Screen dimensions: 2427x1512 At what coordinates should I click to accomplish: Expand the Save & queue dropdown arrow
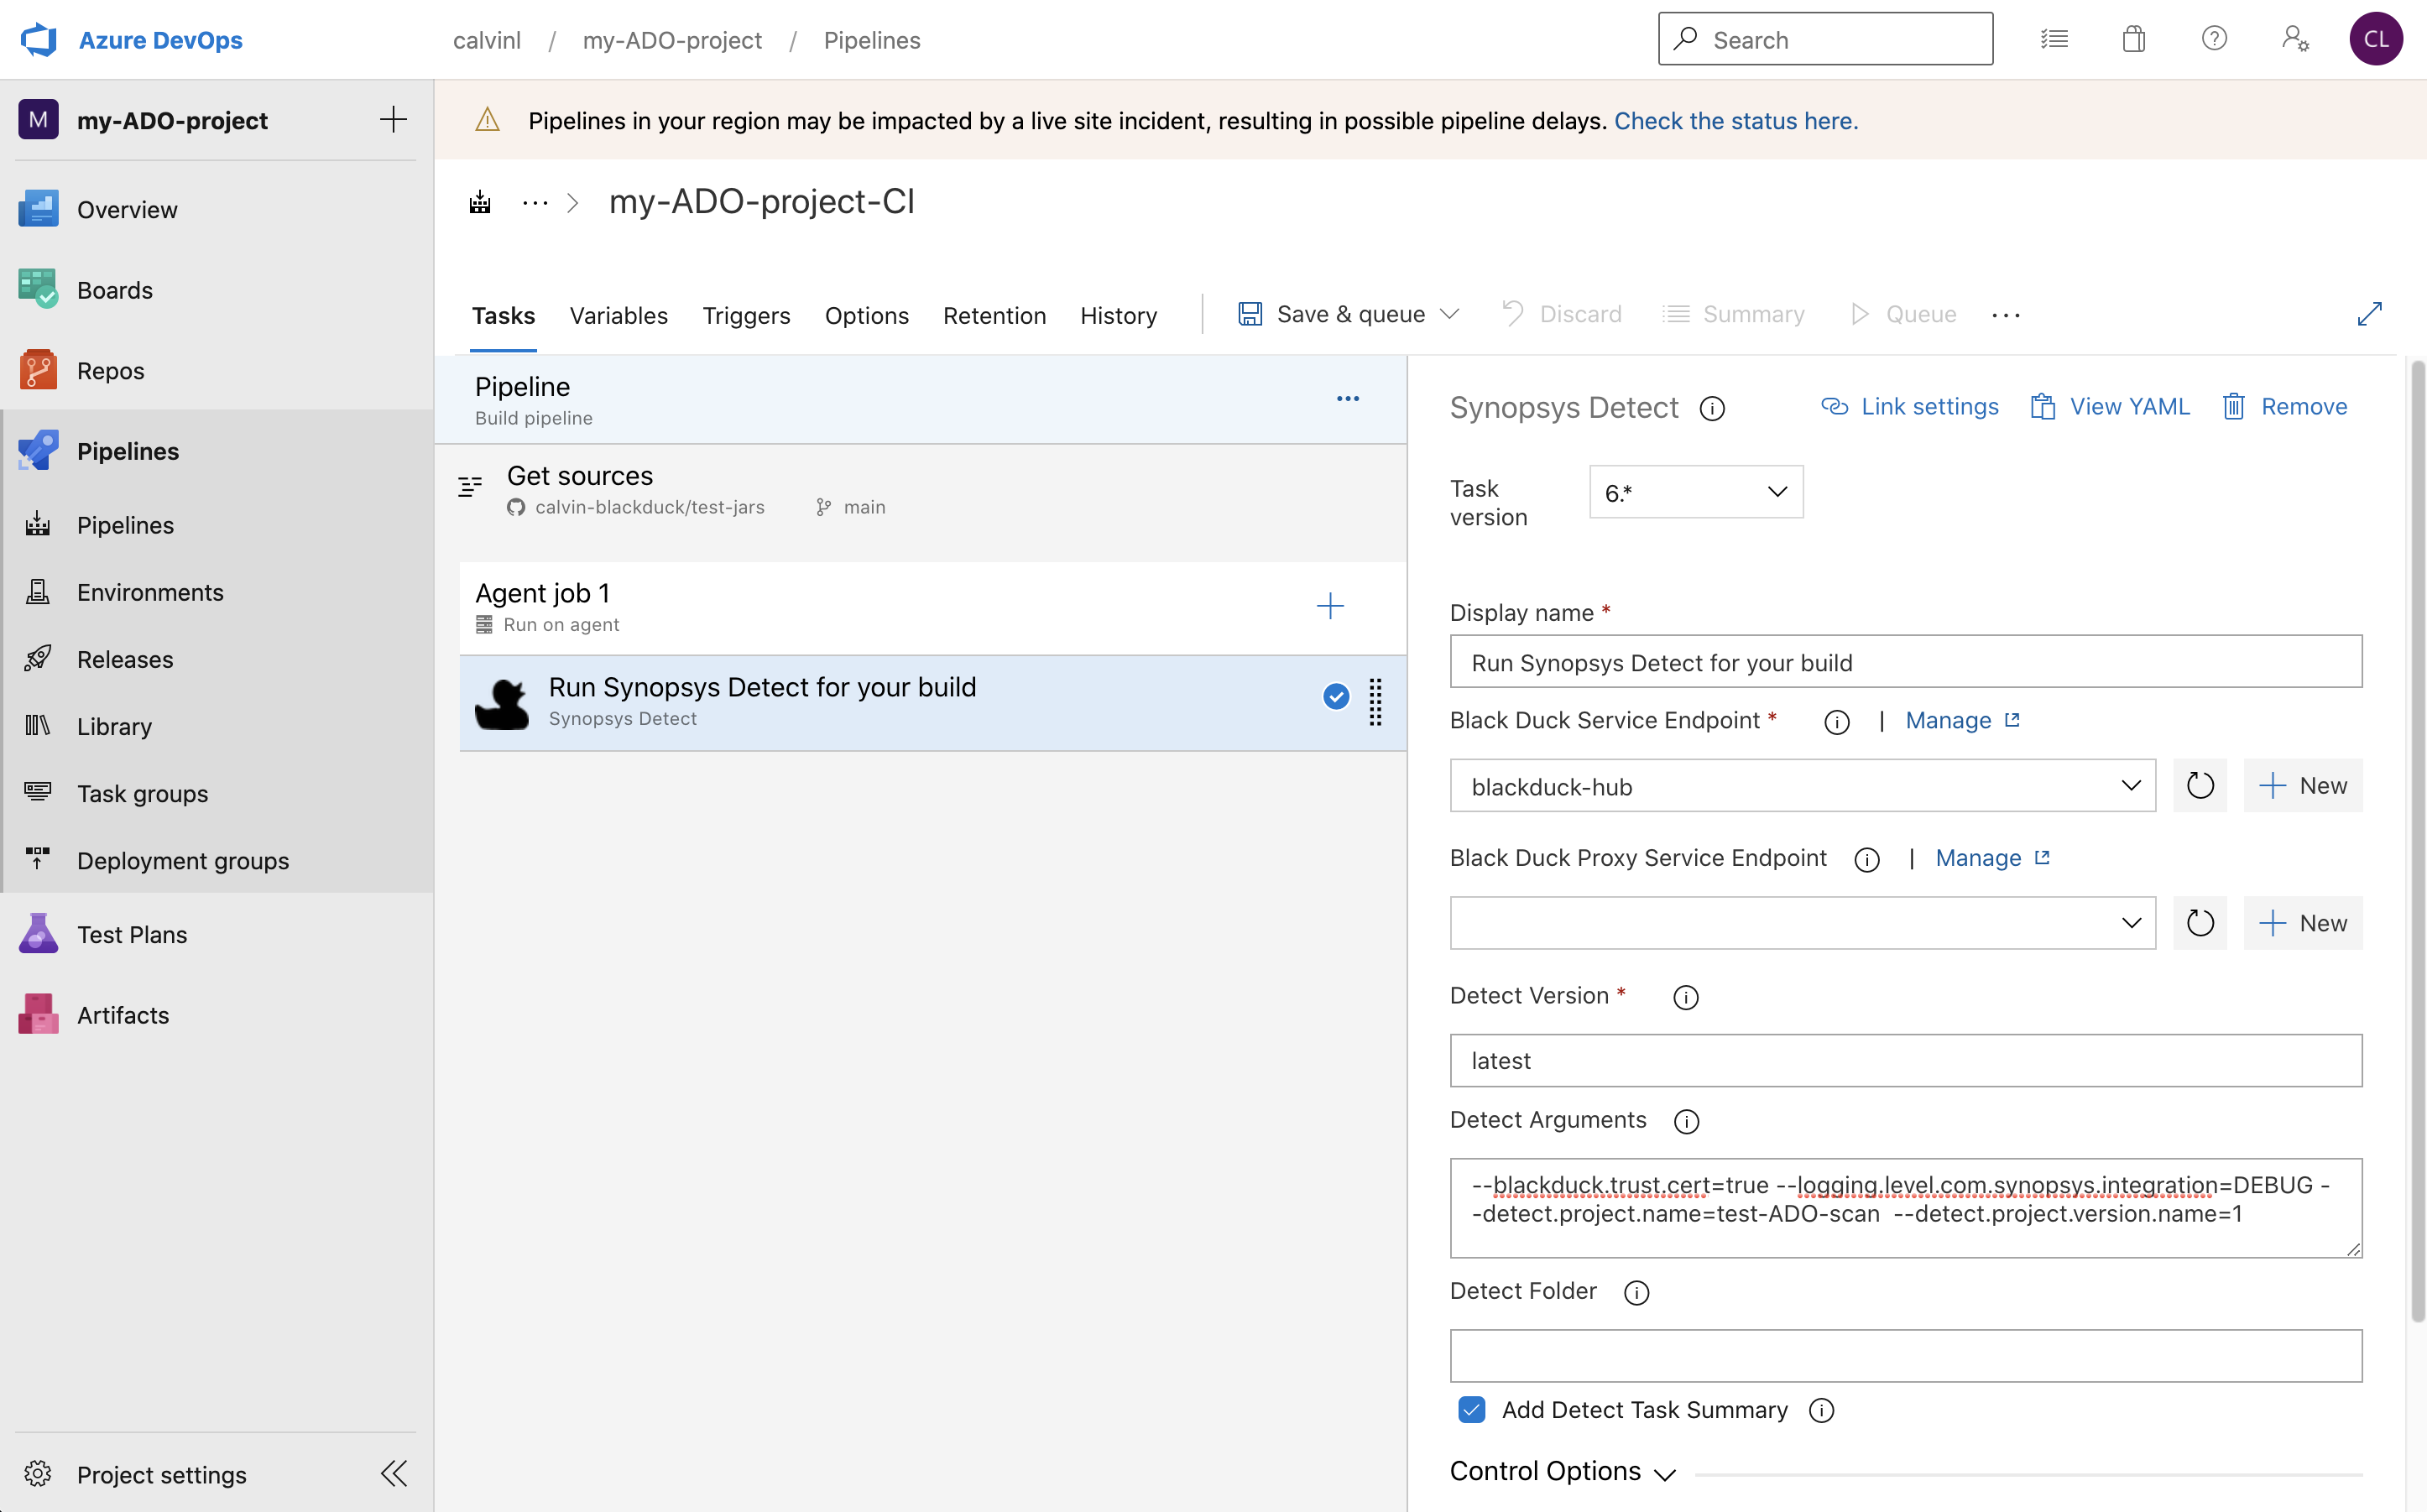1449,314
